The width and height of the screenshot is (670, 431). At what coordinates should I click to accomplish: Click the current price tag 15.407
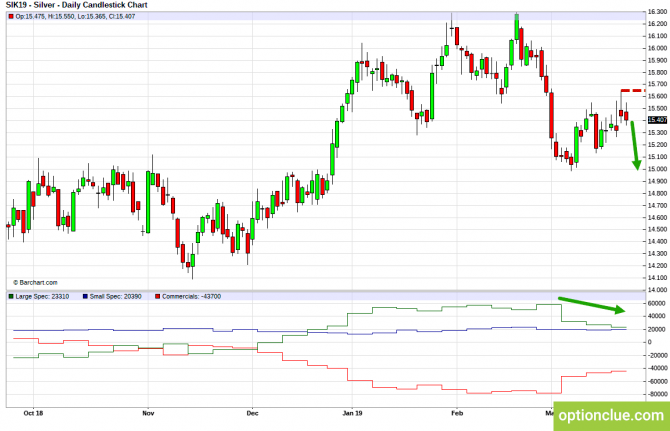(x=657, y=120)
